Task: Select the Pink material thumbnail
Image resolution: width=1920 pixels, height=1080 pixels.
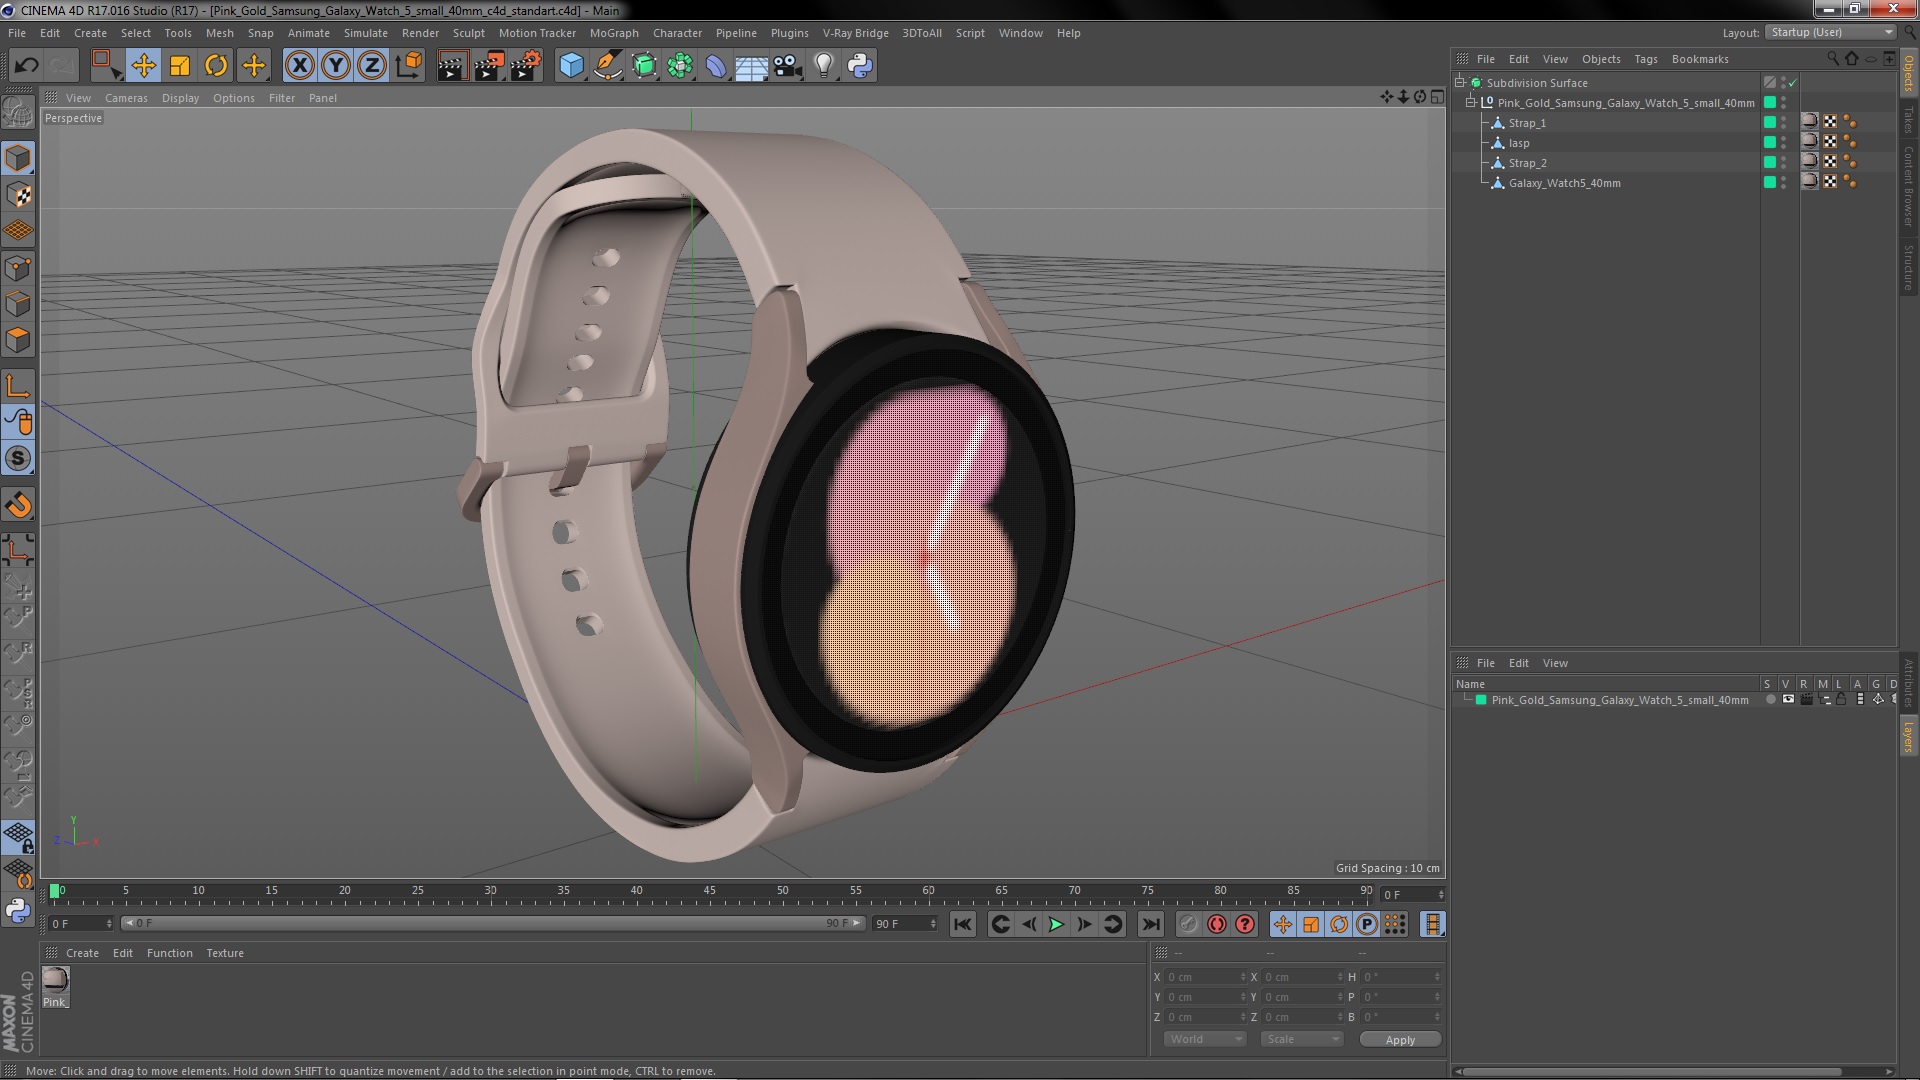Action: click(55, 980)
